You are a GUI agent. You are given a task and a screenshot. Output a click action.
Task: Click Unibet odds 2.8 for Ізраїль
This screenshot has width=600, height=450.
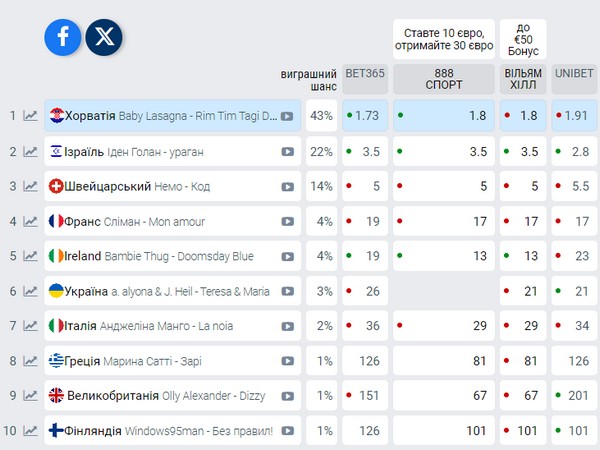coord(574,152)
